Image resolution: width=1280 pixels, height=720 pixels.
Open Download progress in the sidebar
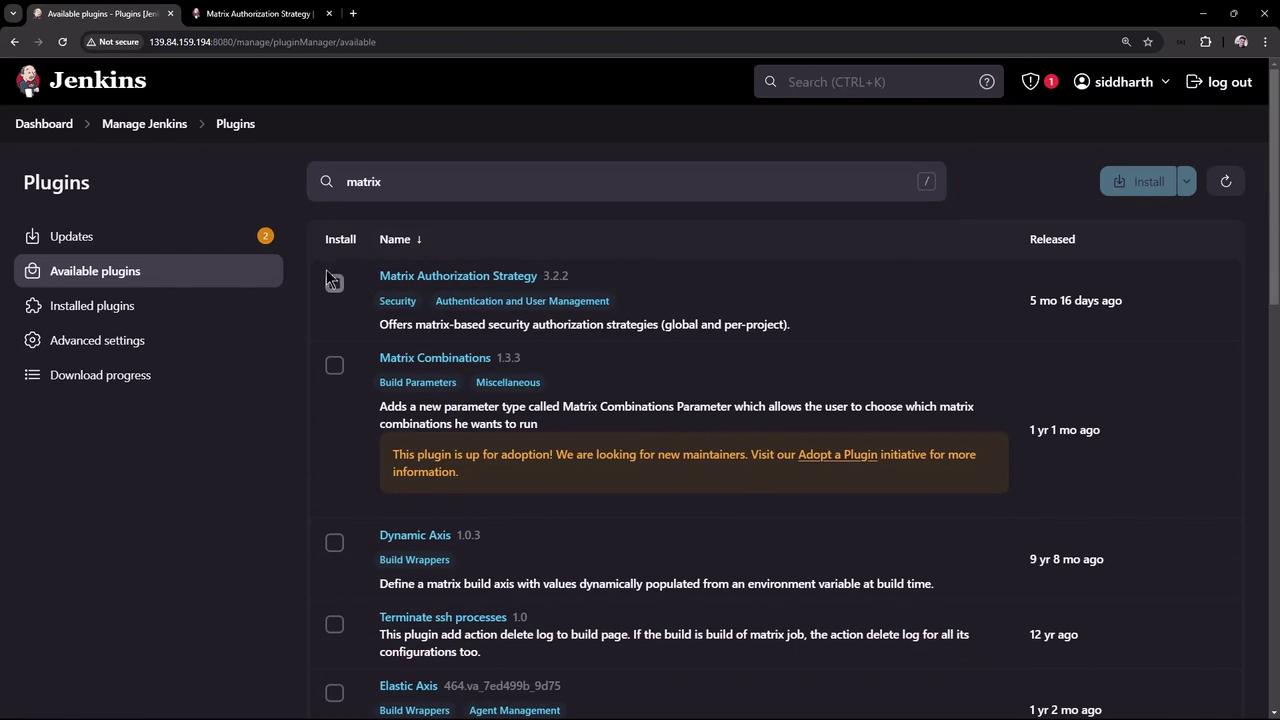[x=149, y=375]
